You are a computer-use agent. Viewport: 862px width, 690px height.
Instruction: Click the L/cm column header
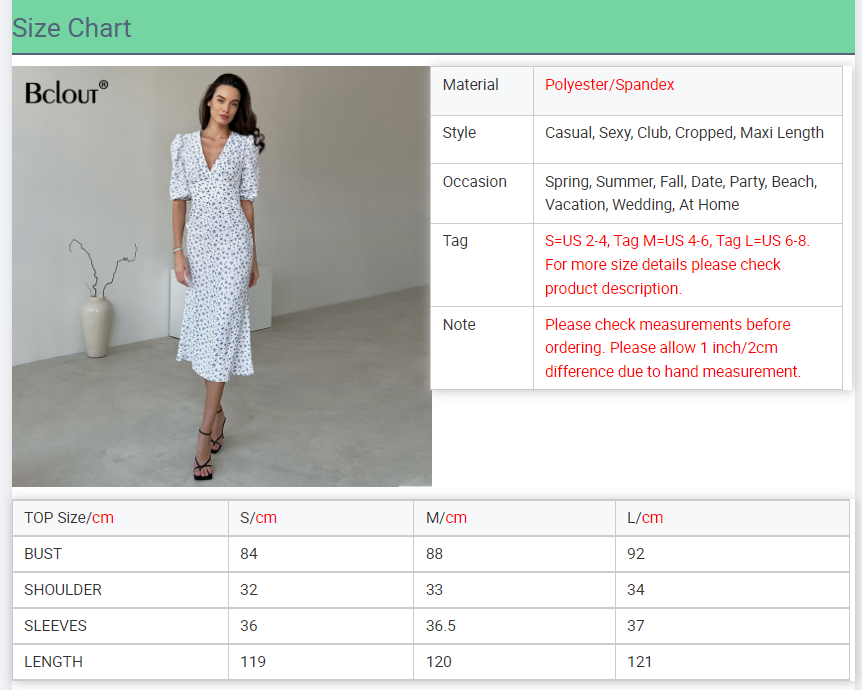[645, 518]
